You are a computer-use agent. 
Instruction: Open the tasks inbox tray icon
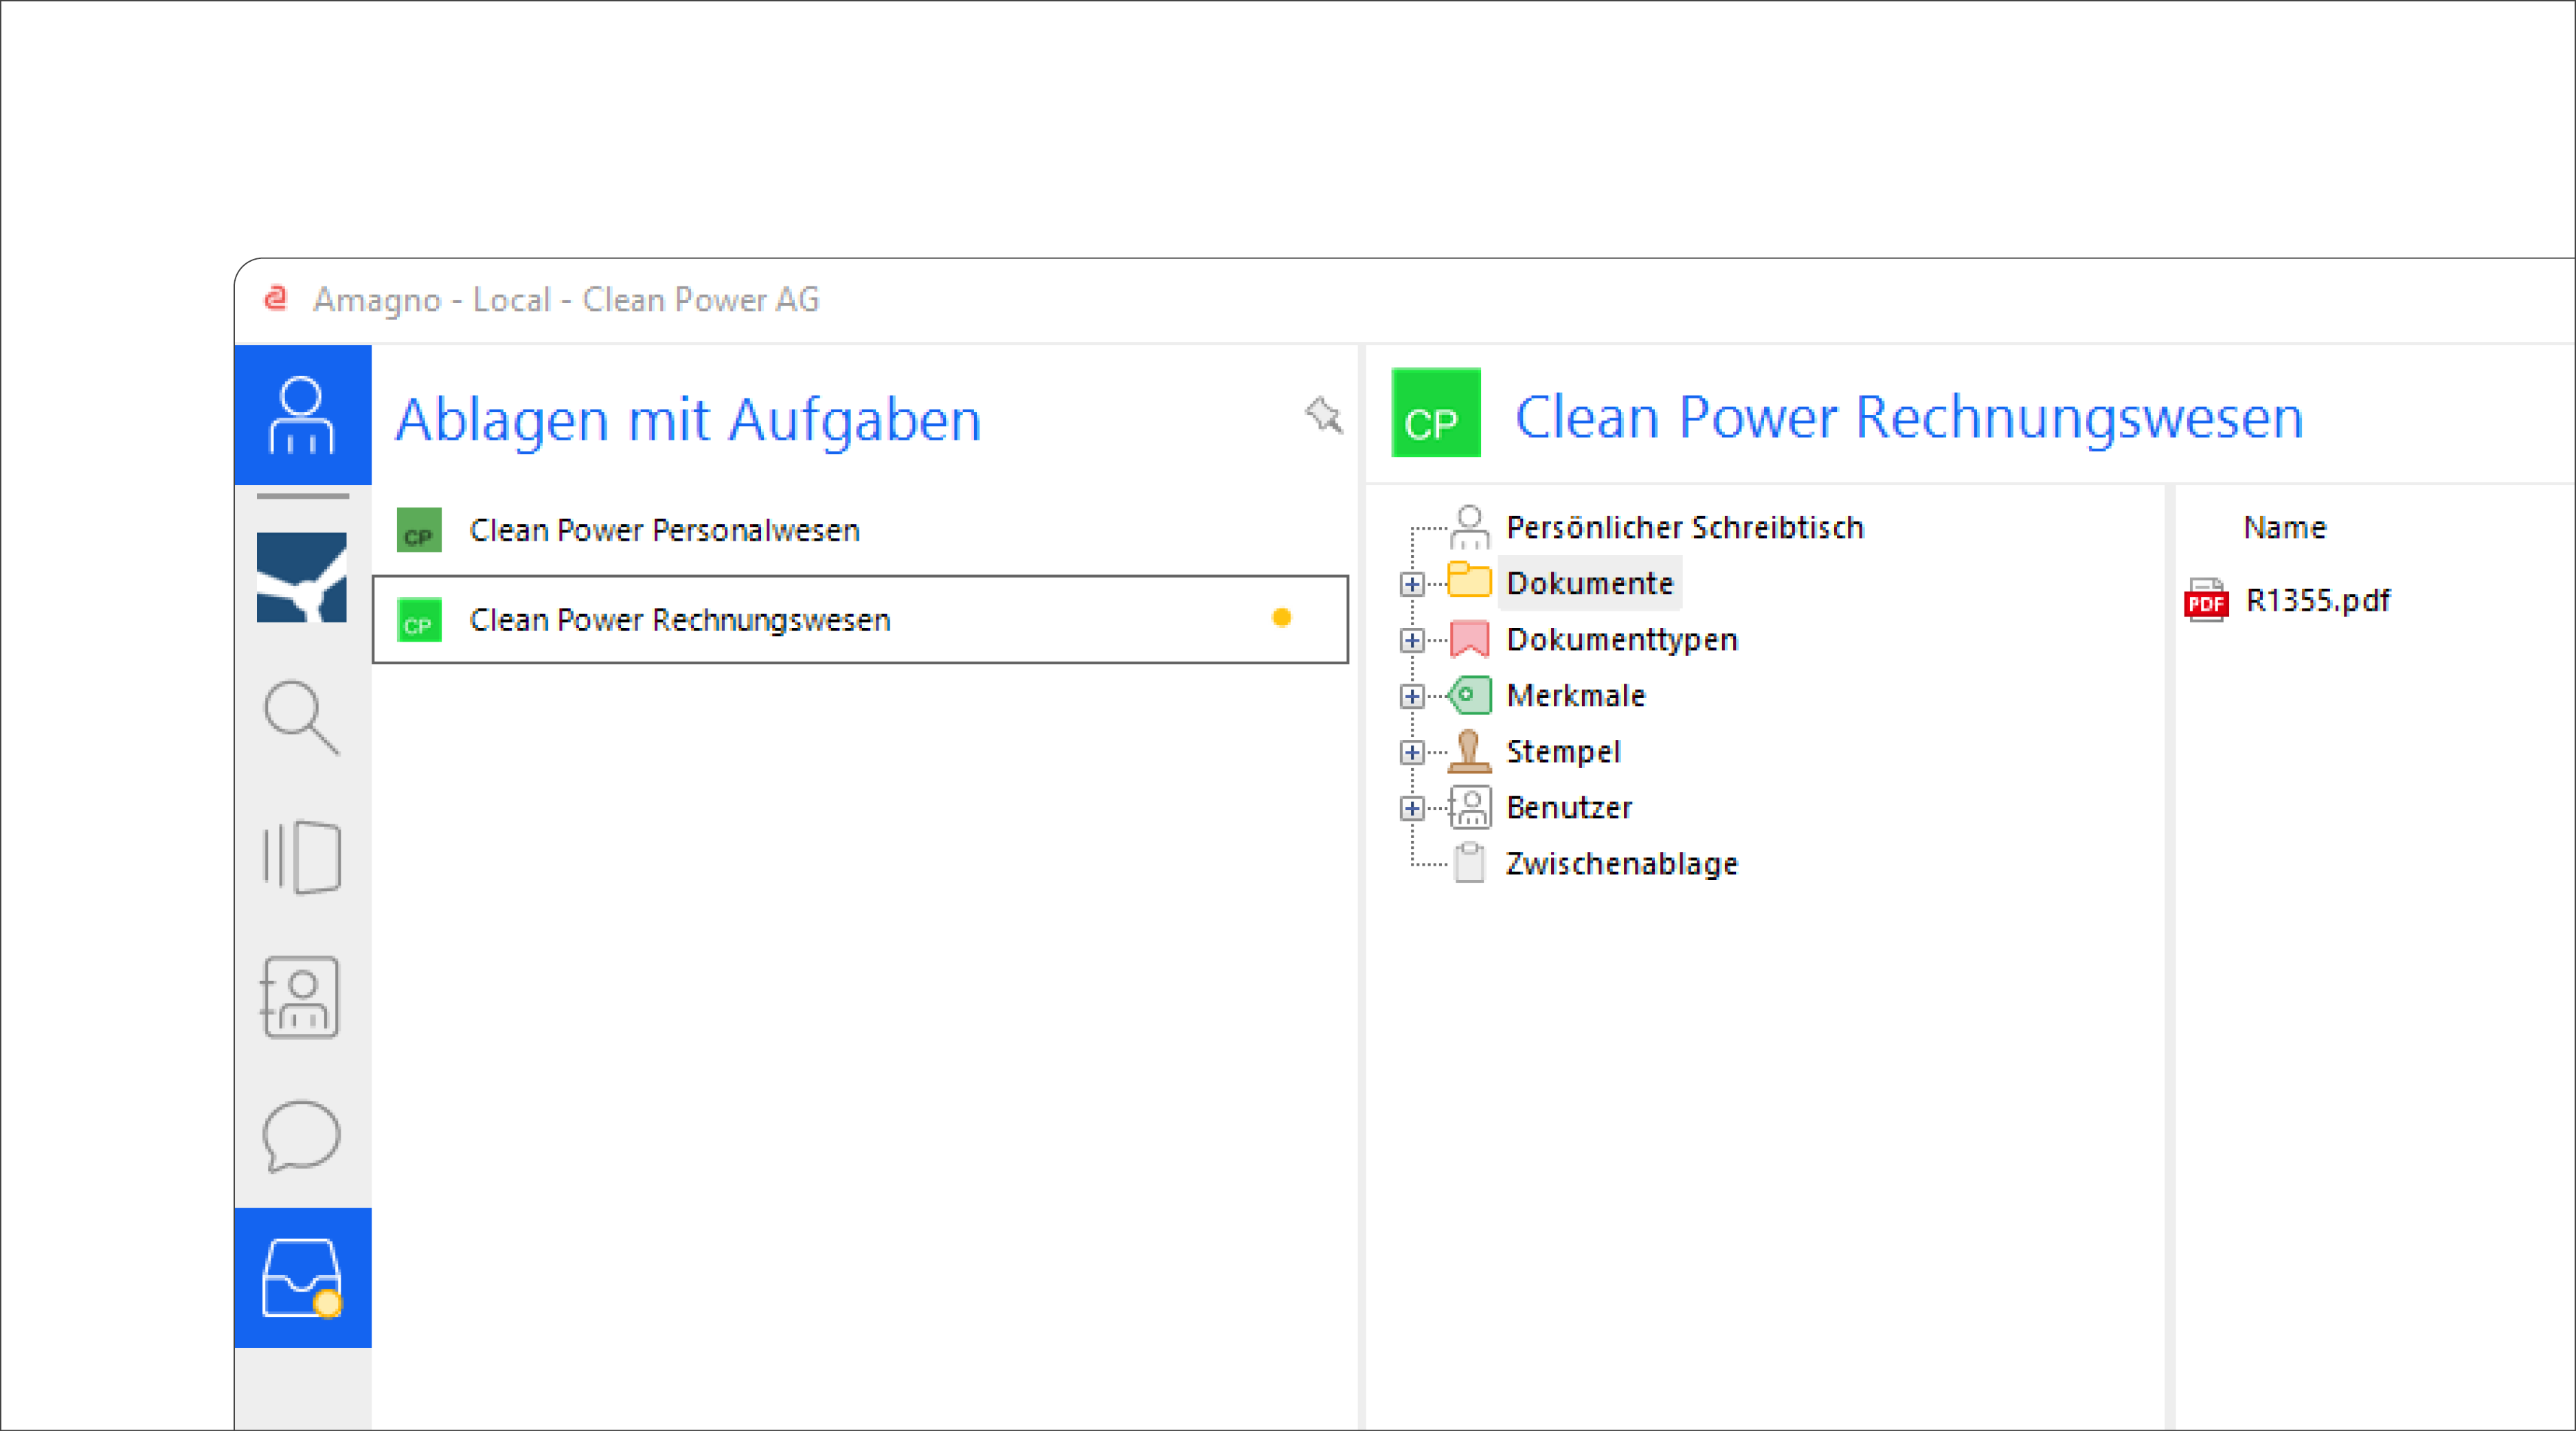pos(302,1277)
